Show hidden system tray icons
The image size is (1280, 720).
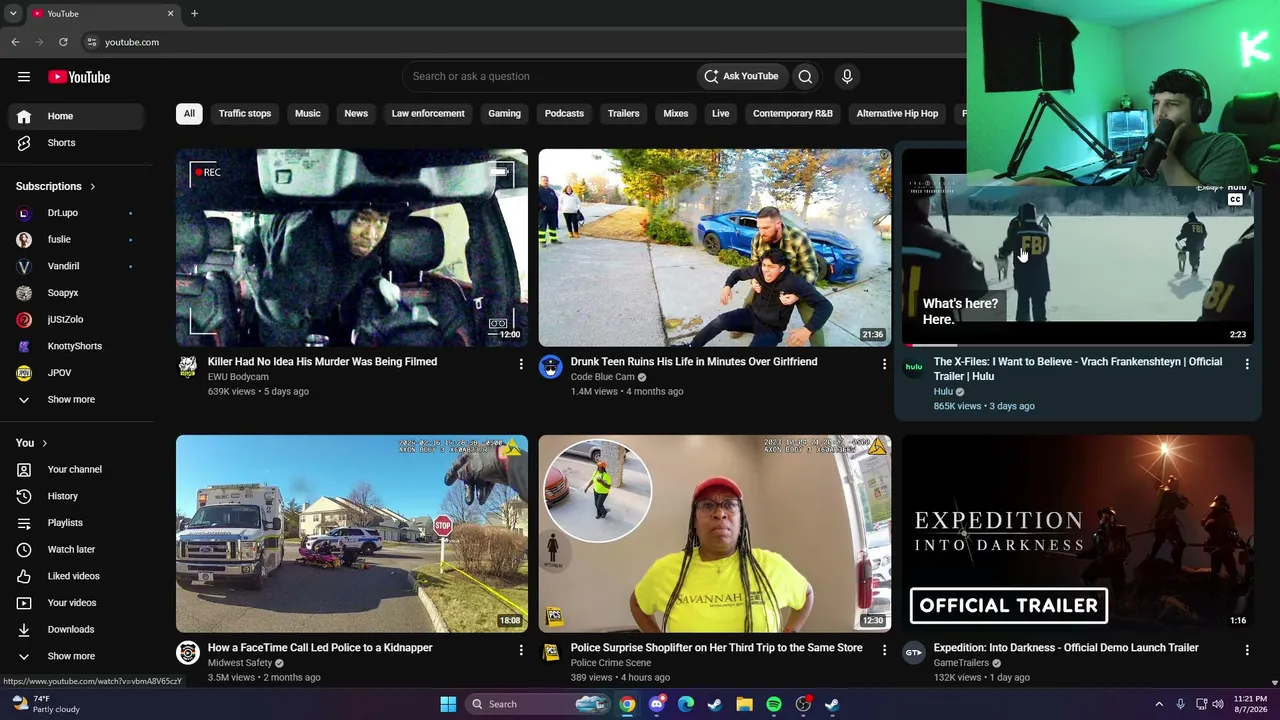click(x=1159, y=704)
